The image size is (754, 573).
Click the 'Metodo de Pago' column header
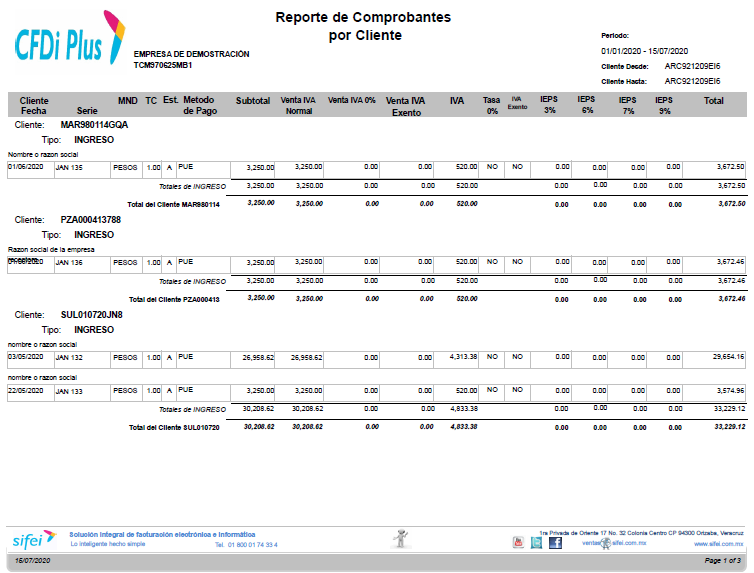tap(200, 105)
